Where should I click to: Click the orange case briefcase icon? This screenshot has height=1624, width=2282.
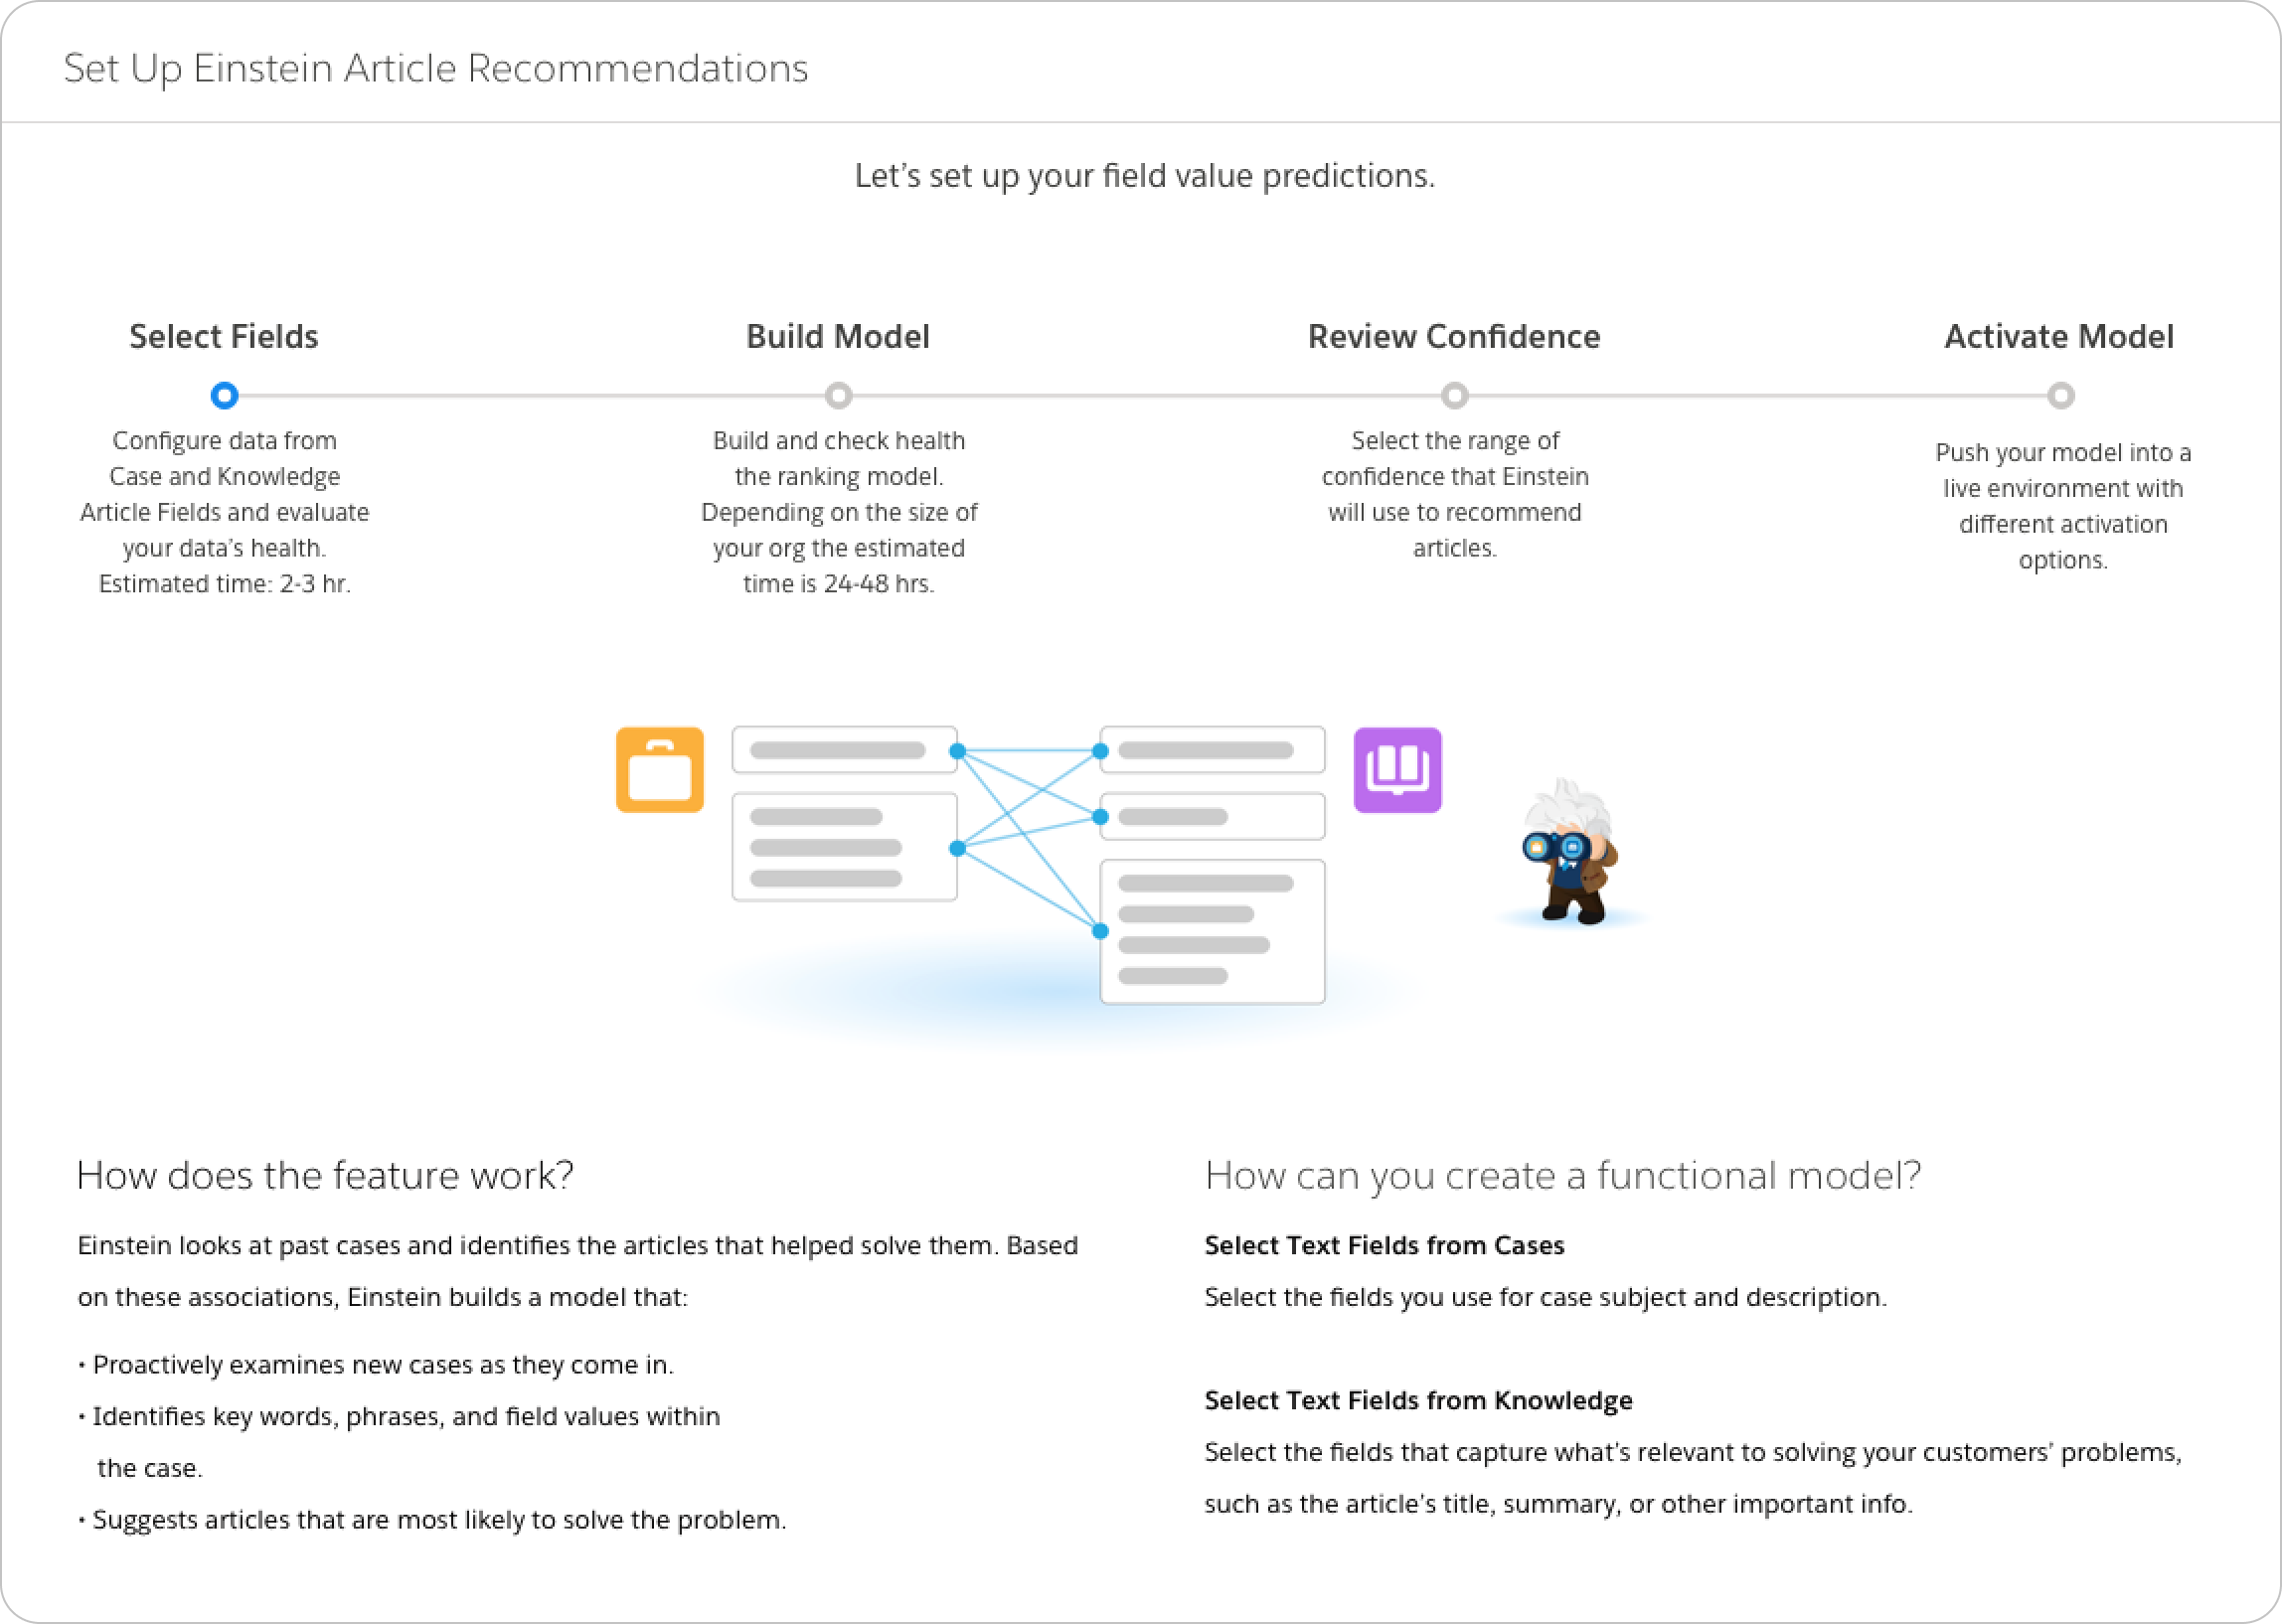[659, 769]
